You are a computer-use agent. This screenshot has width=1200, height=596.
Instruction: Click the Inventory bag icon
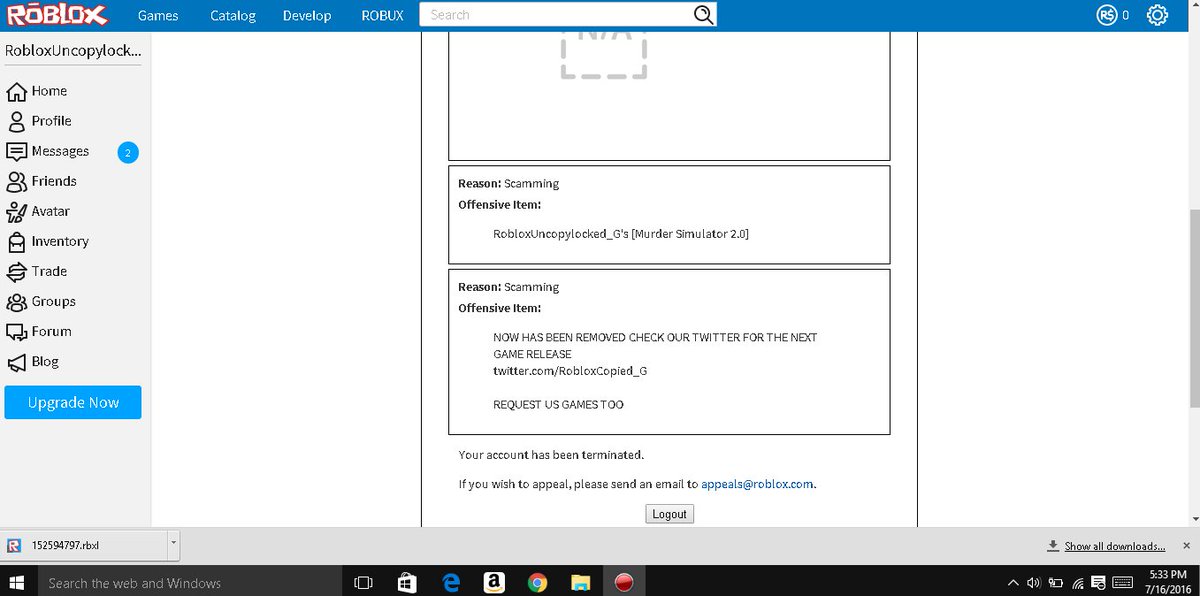tap(16, 241)
